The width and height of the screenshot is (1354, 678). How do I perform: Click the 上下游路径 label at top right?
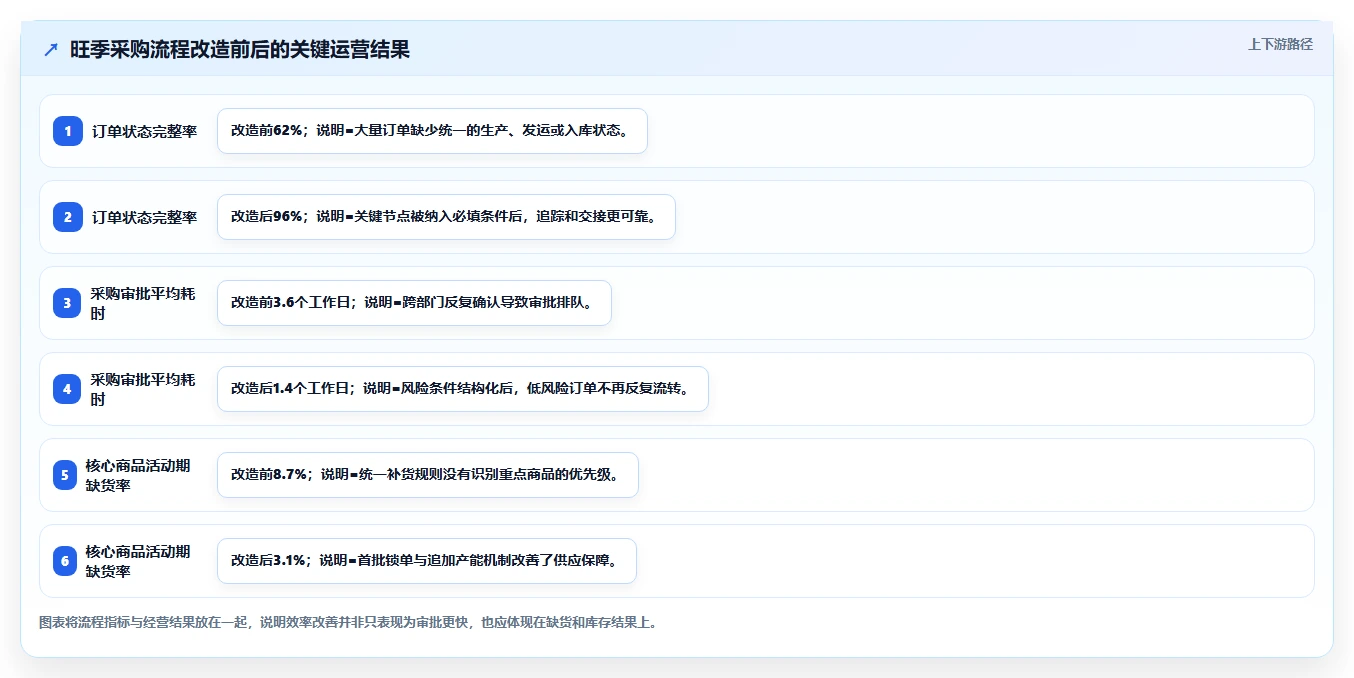pos(1280,44)
